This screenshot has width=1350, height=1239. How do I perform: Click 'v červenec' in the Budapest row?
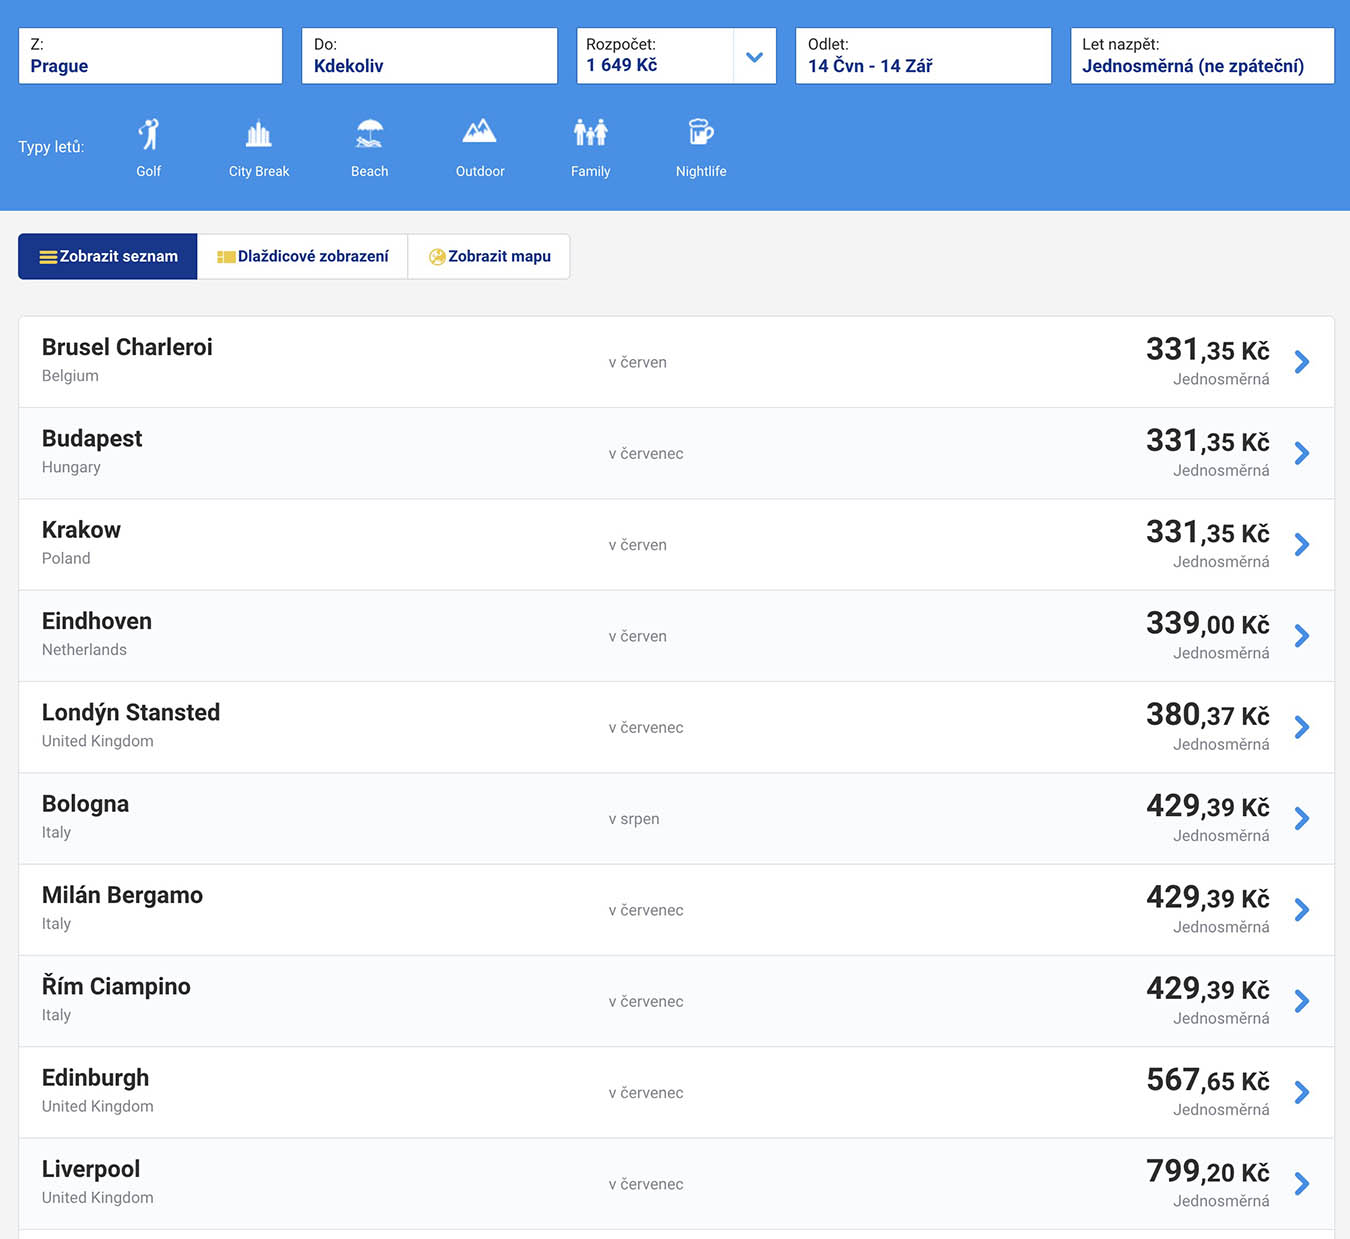(x=646, y=454)
